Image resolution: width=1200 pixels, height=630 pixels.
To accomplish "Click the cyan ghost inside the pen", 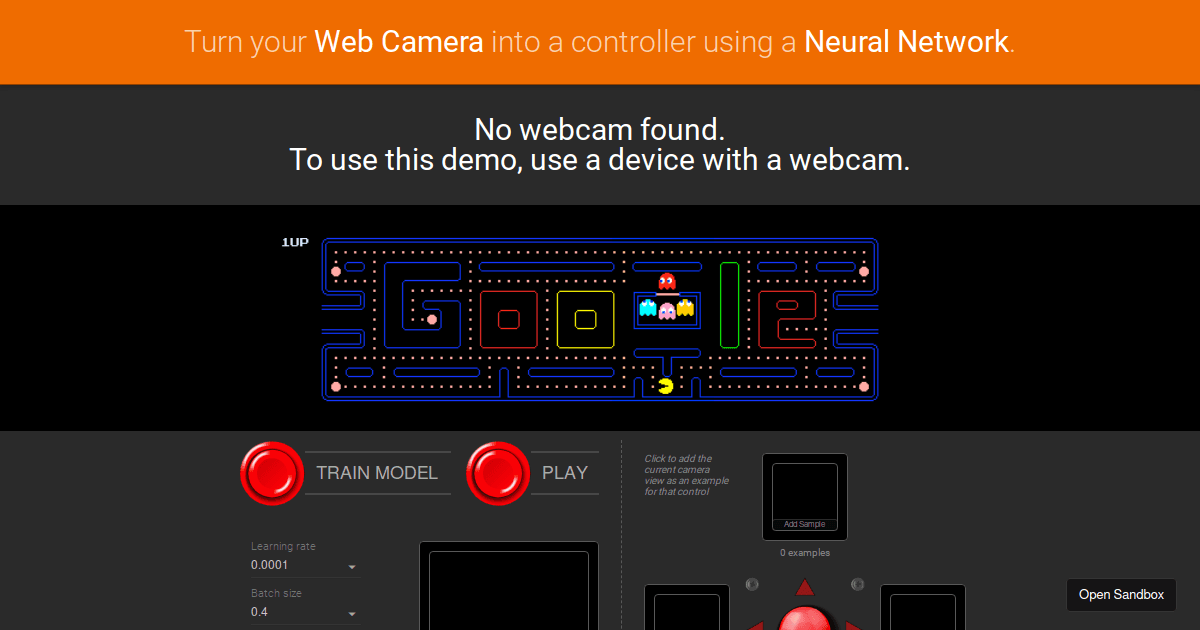I will [x=648, y=308].
